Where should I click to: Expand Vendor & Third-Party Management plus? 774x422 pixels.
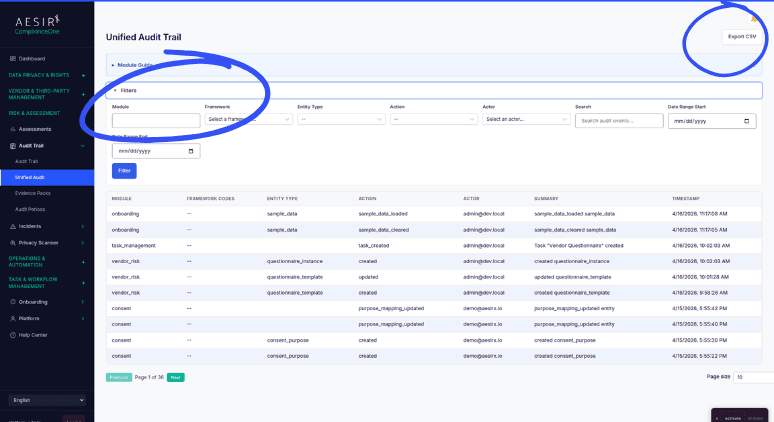click(83, 94)
